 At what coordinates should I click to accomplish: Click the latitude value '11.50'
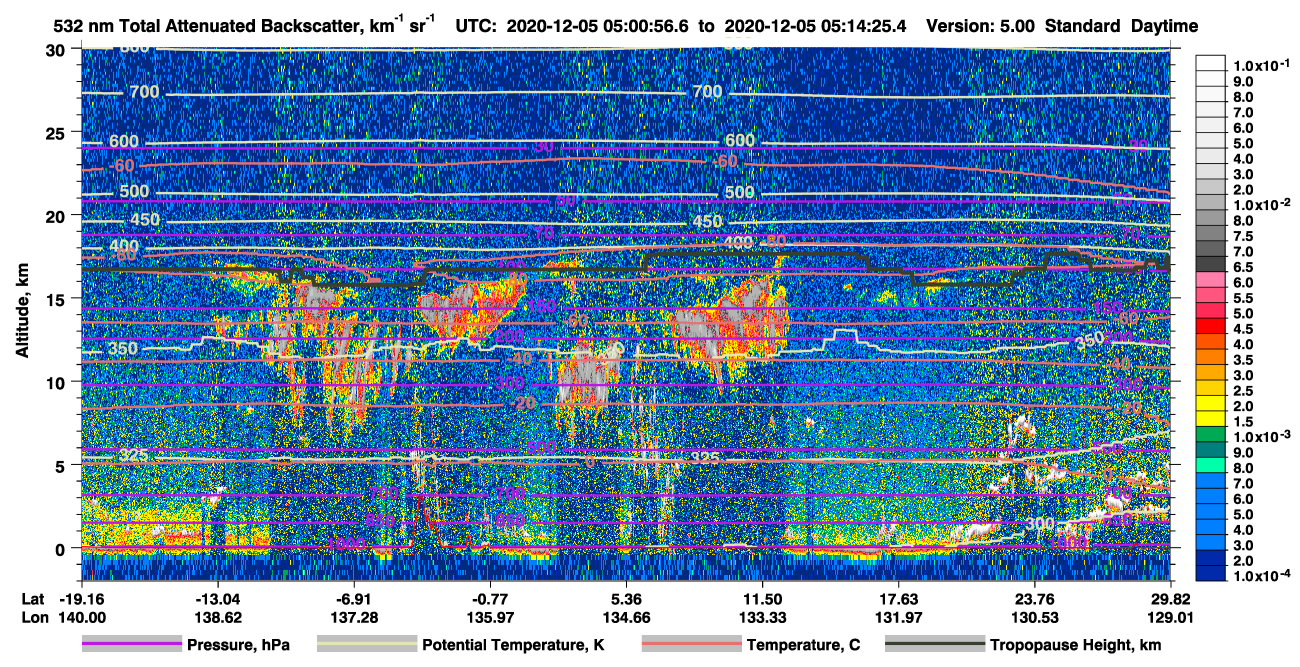763,598
